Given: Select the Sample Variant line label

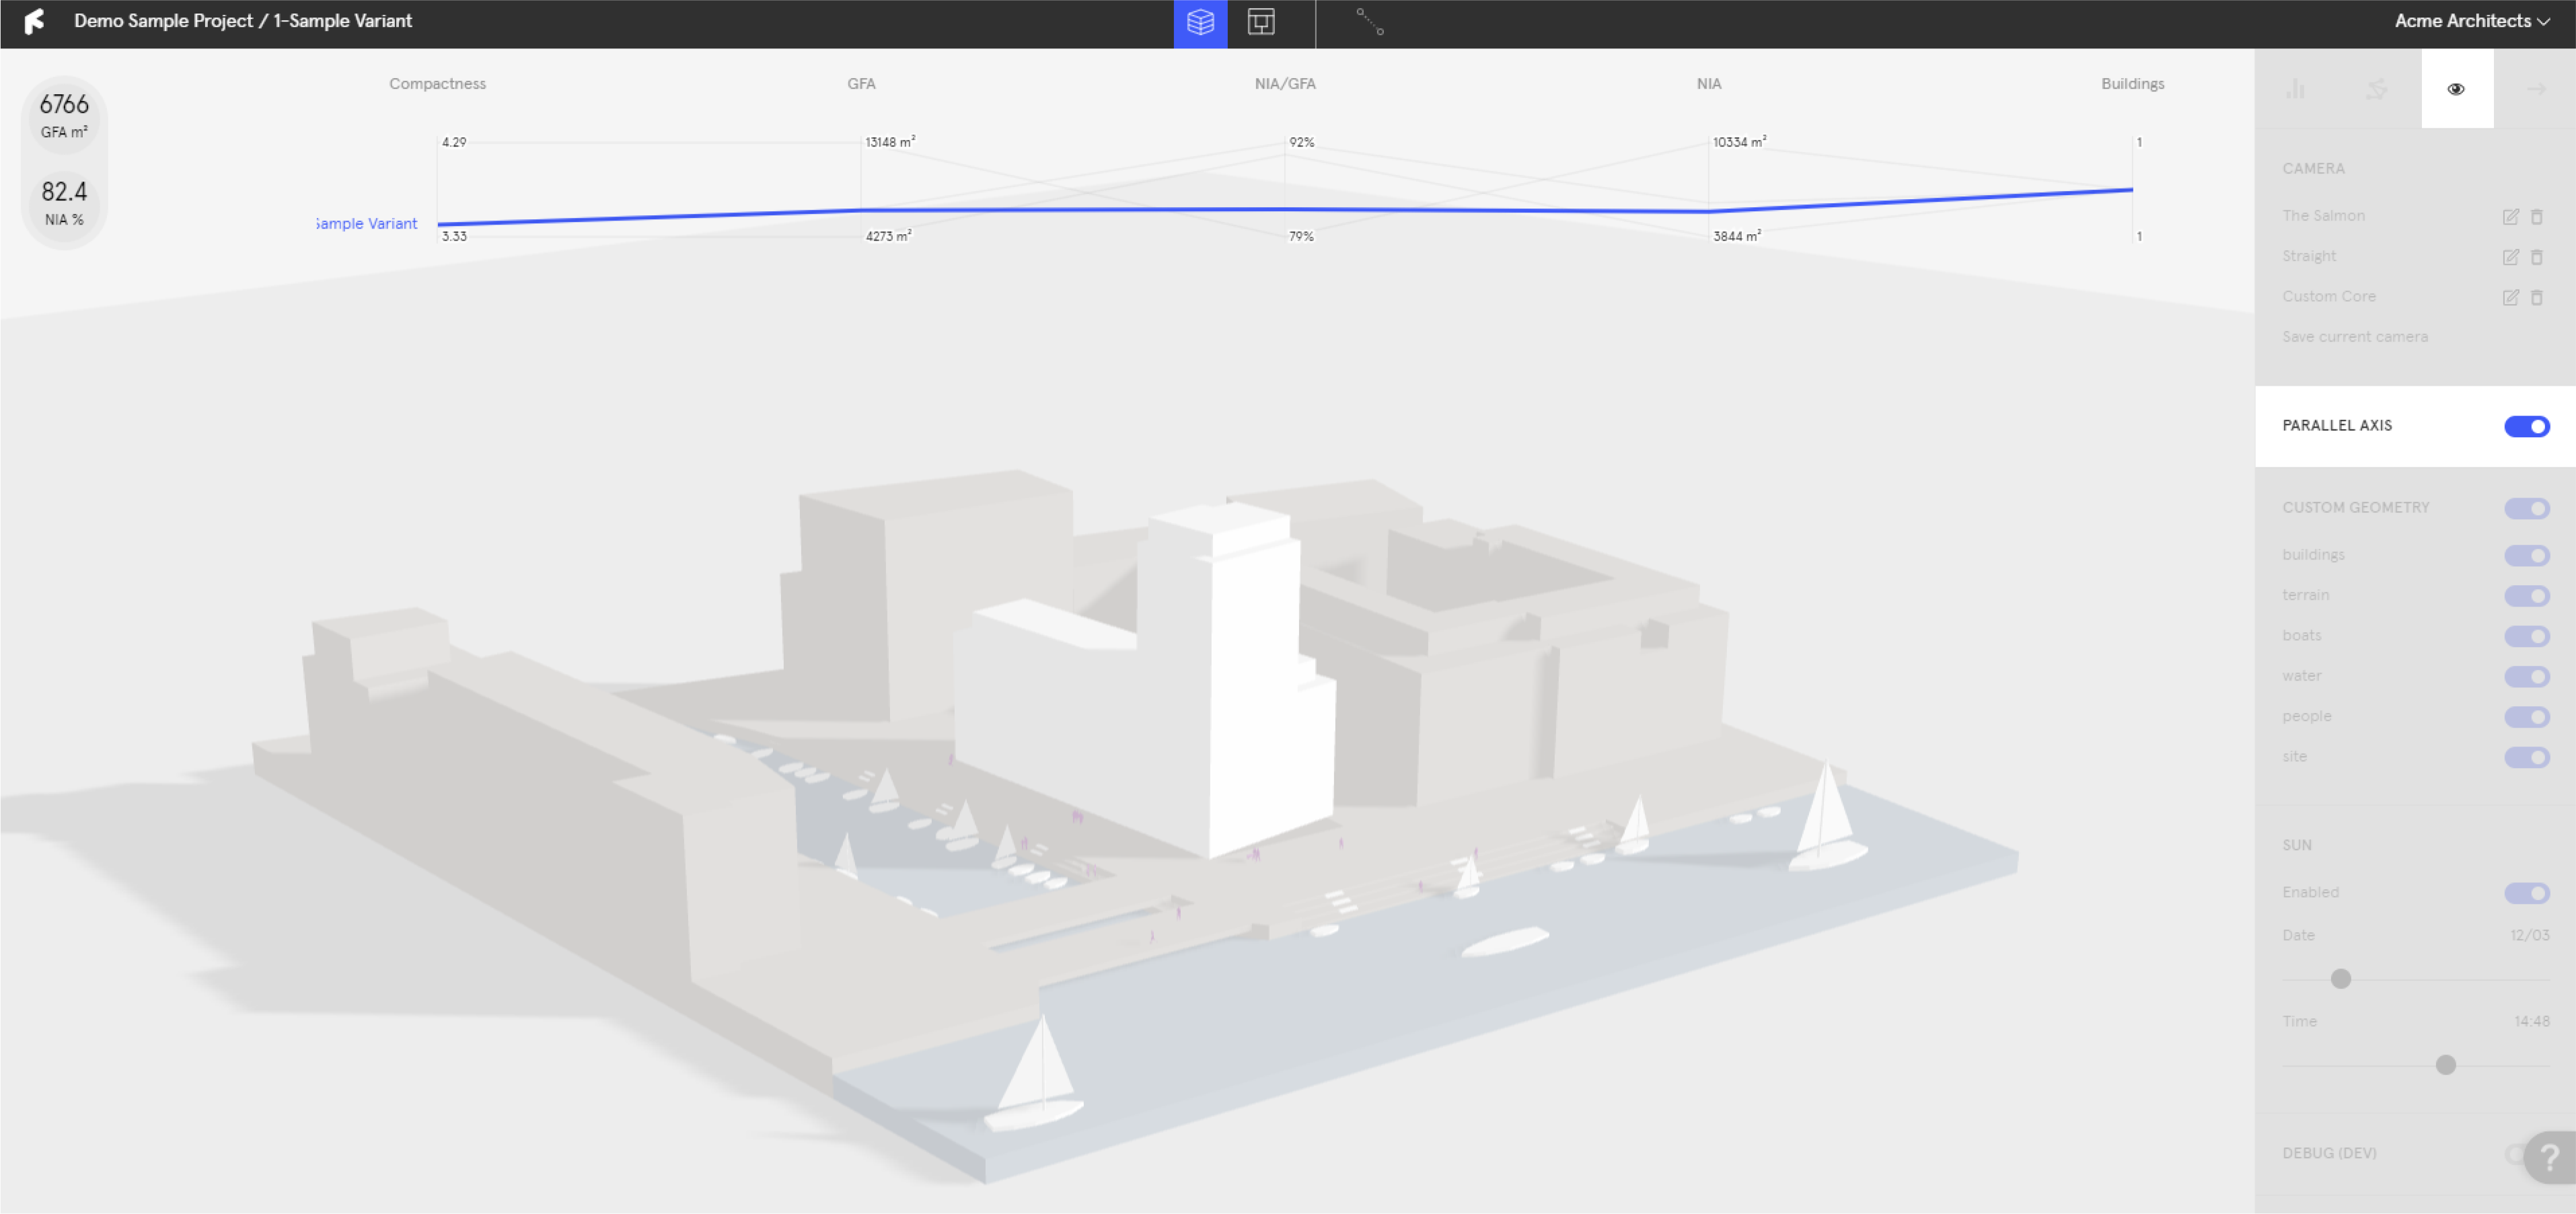Looking at the screenshot, I should click(x=366, y=224).
